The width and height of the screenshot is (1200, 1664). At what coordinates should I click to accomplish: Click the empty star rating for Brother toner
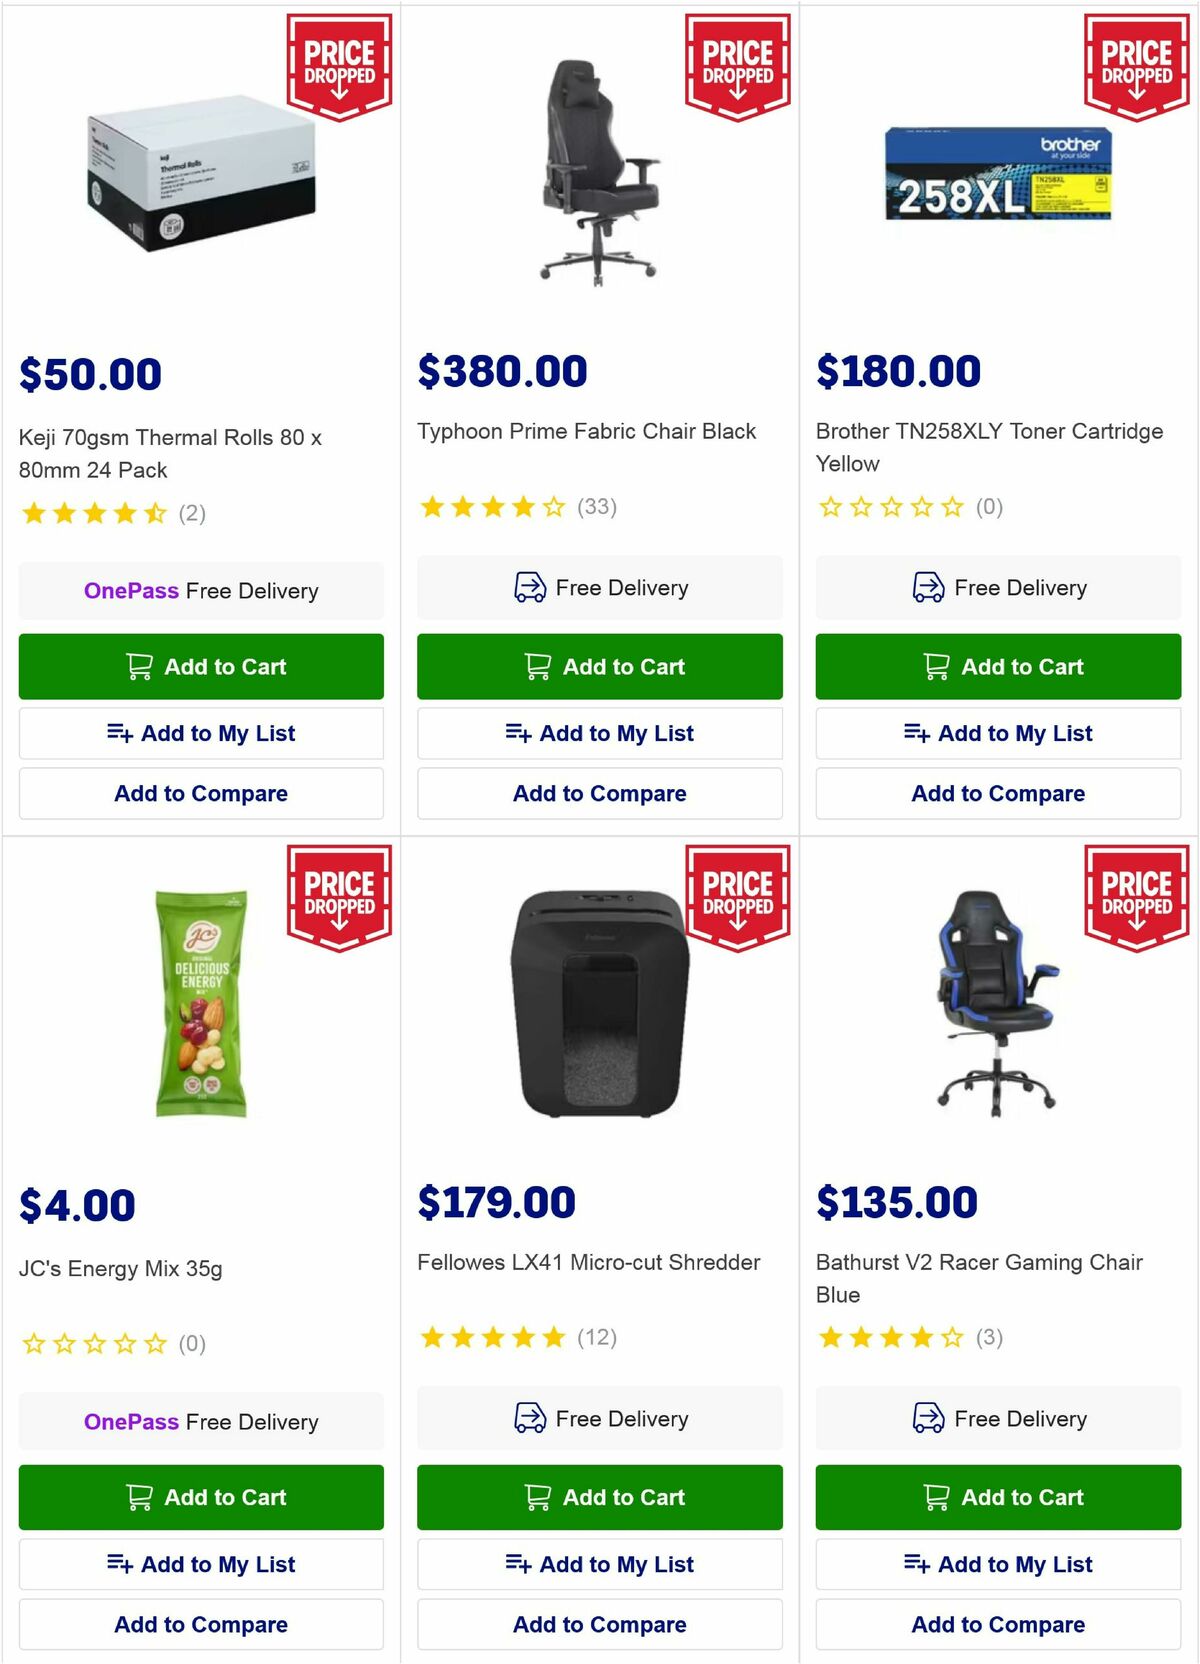(888, 507)
